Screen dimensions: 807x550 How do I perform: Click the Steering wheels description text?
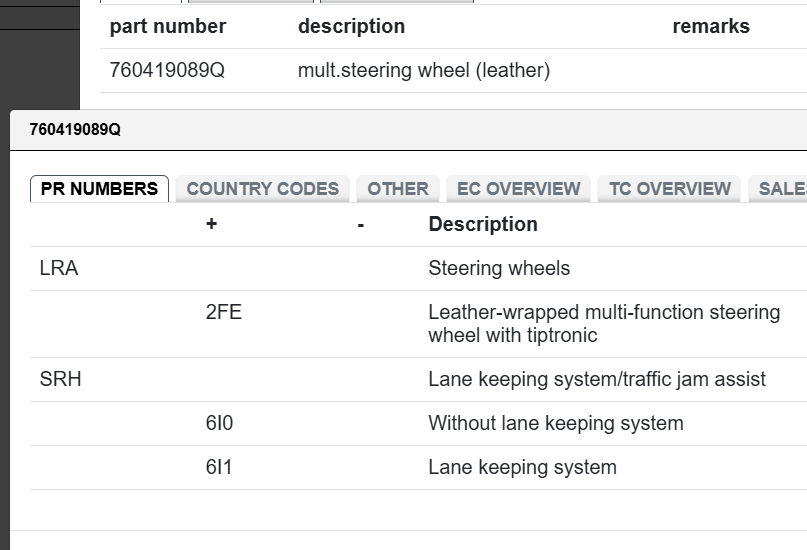pyautogui.click(x=498, y=269)
